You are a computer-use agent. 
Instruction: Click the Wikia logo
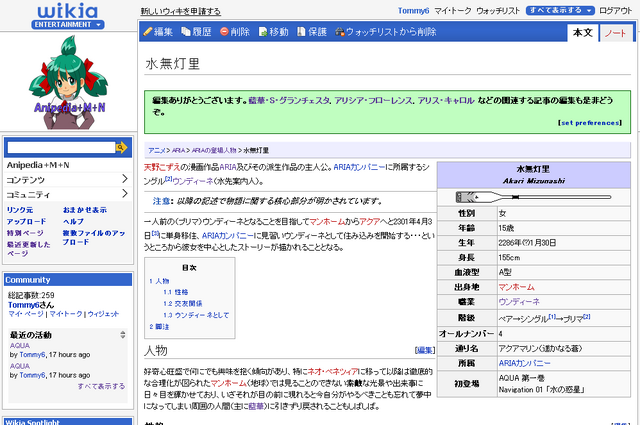67,11
